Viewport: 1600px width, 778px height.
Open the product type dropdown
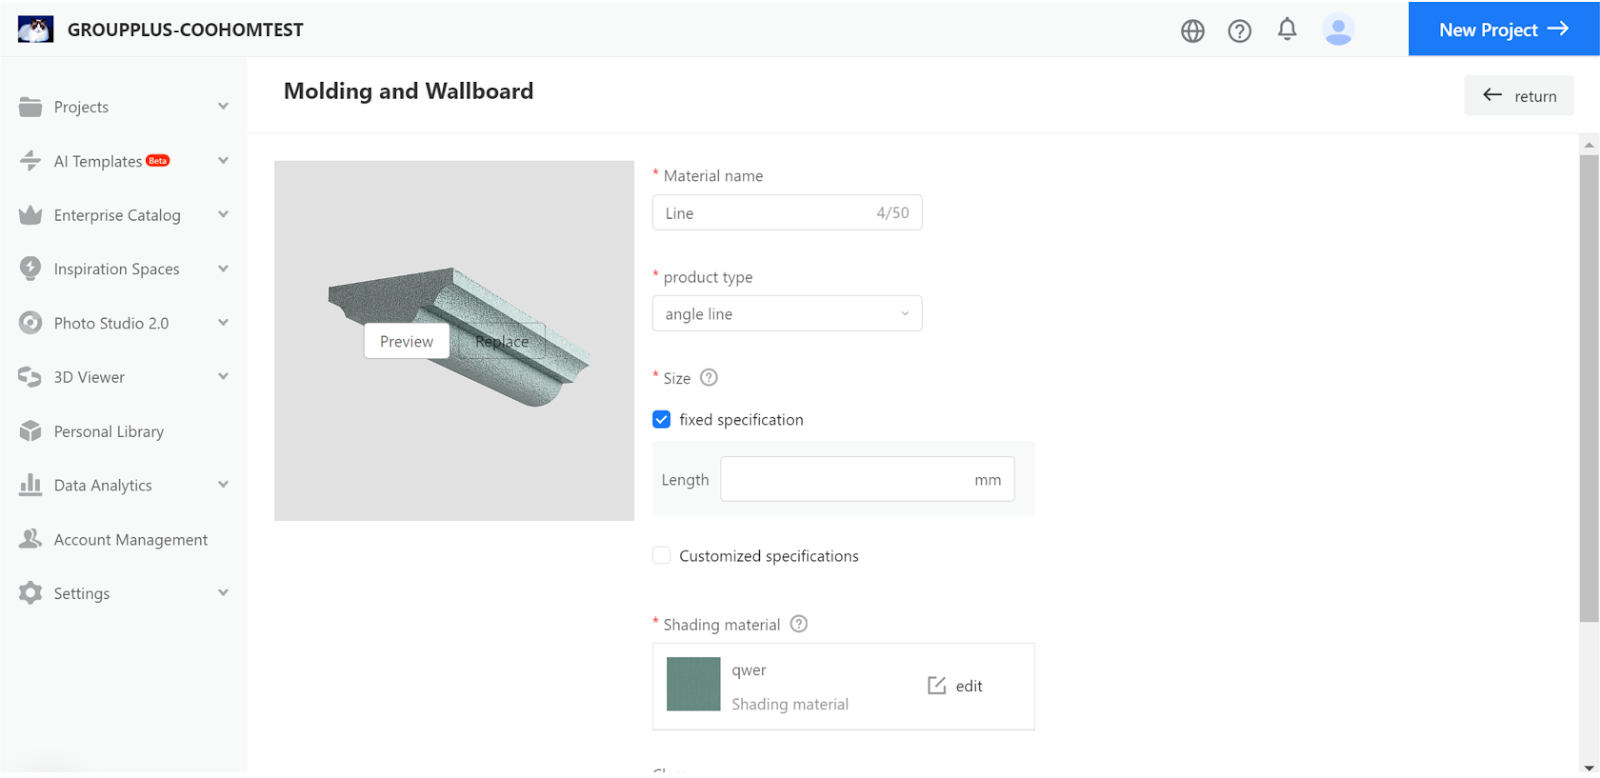pos(787,314)
